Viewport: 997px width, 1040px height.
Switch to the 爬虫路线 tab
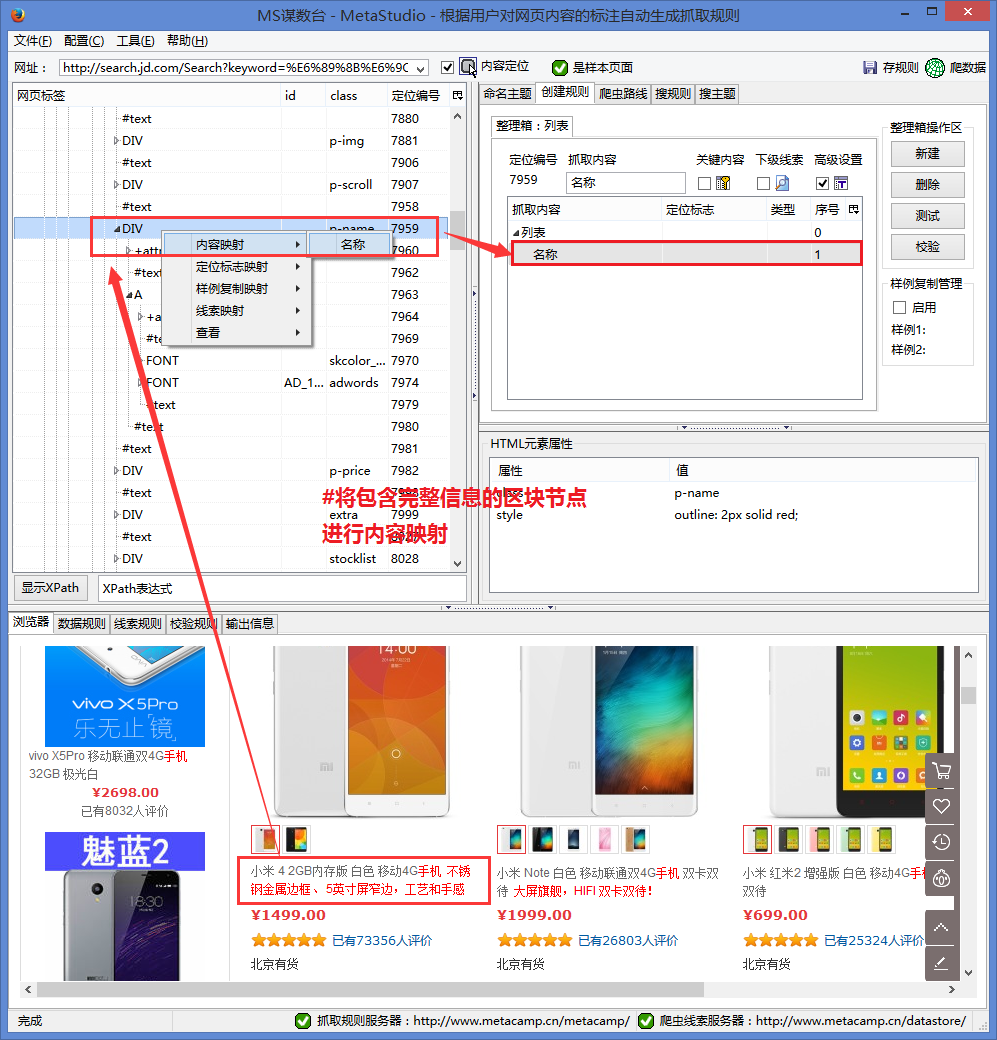623,94
